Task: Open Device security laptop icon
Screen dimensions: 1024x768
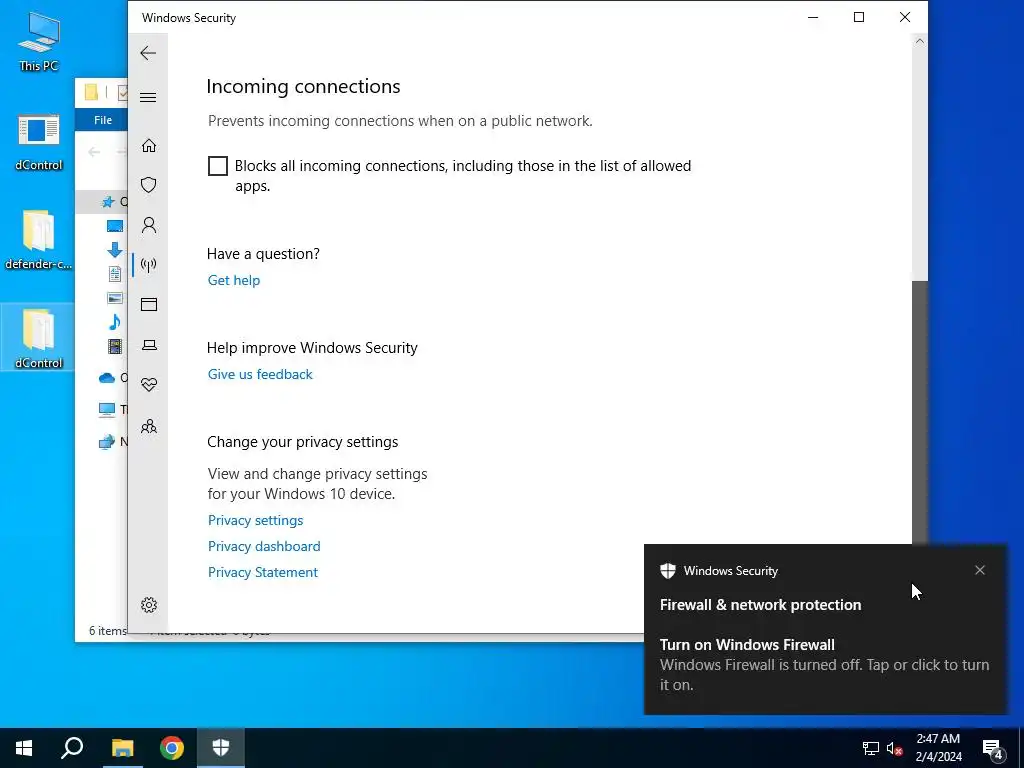Action: click(x=149, y=345)
